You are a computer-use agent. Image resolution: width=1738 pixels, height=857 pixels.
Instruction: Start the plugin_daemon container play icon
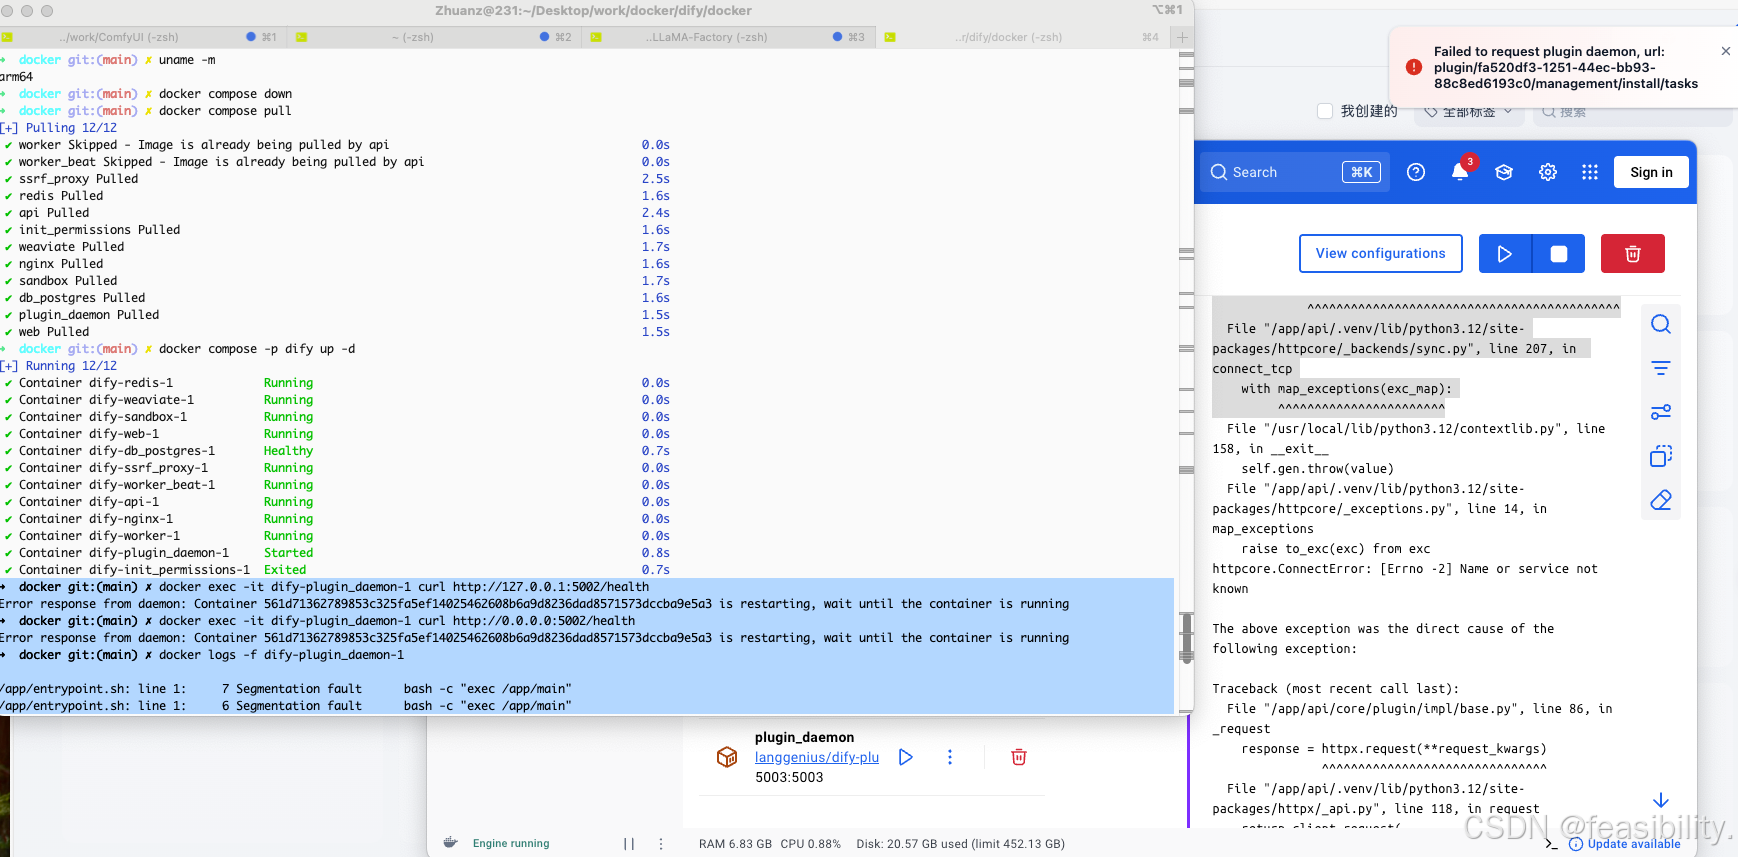coord(906,757)
